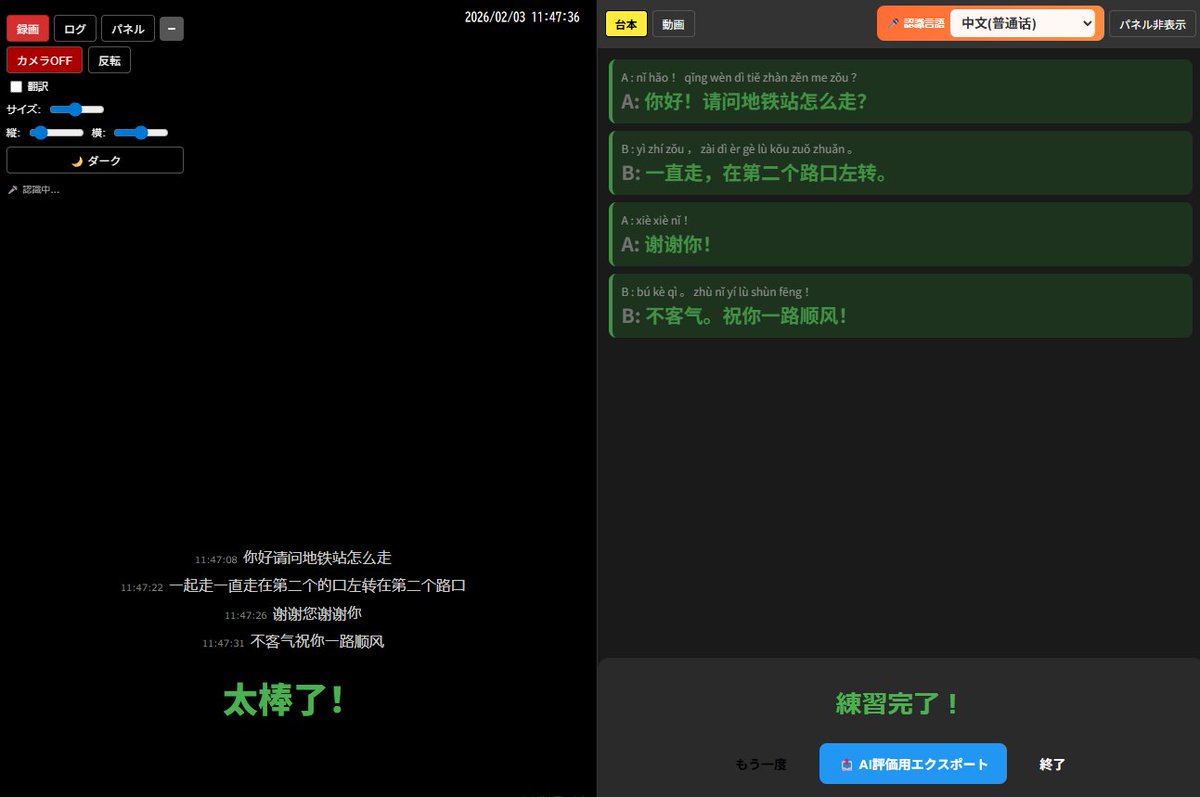1200x797 pixels.
Task: Adjust the サイズ size slider
Action: pos(75,109)
